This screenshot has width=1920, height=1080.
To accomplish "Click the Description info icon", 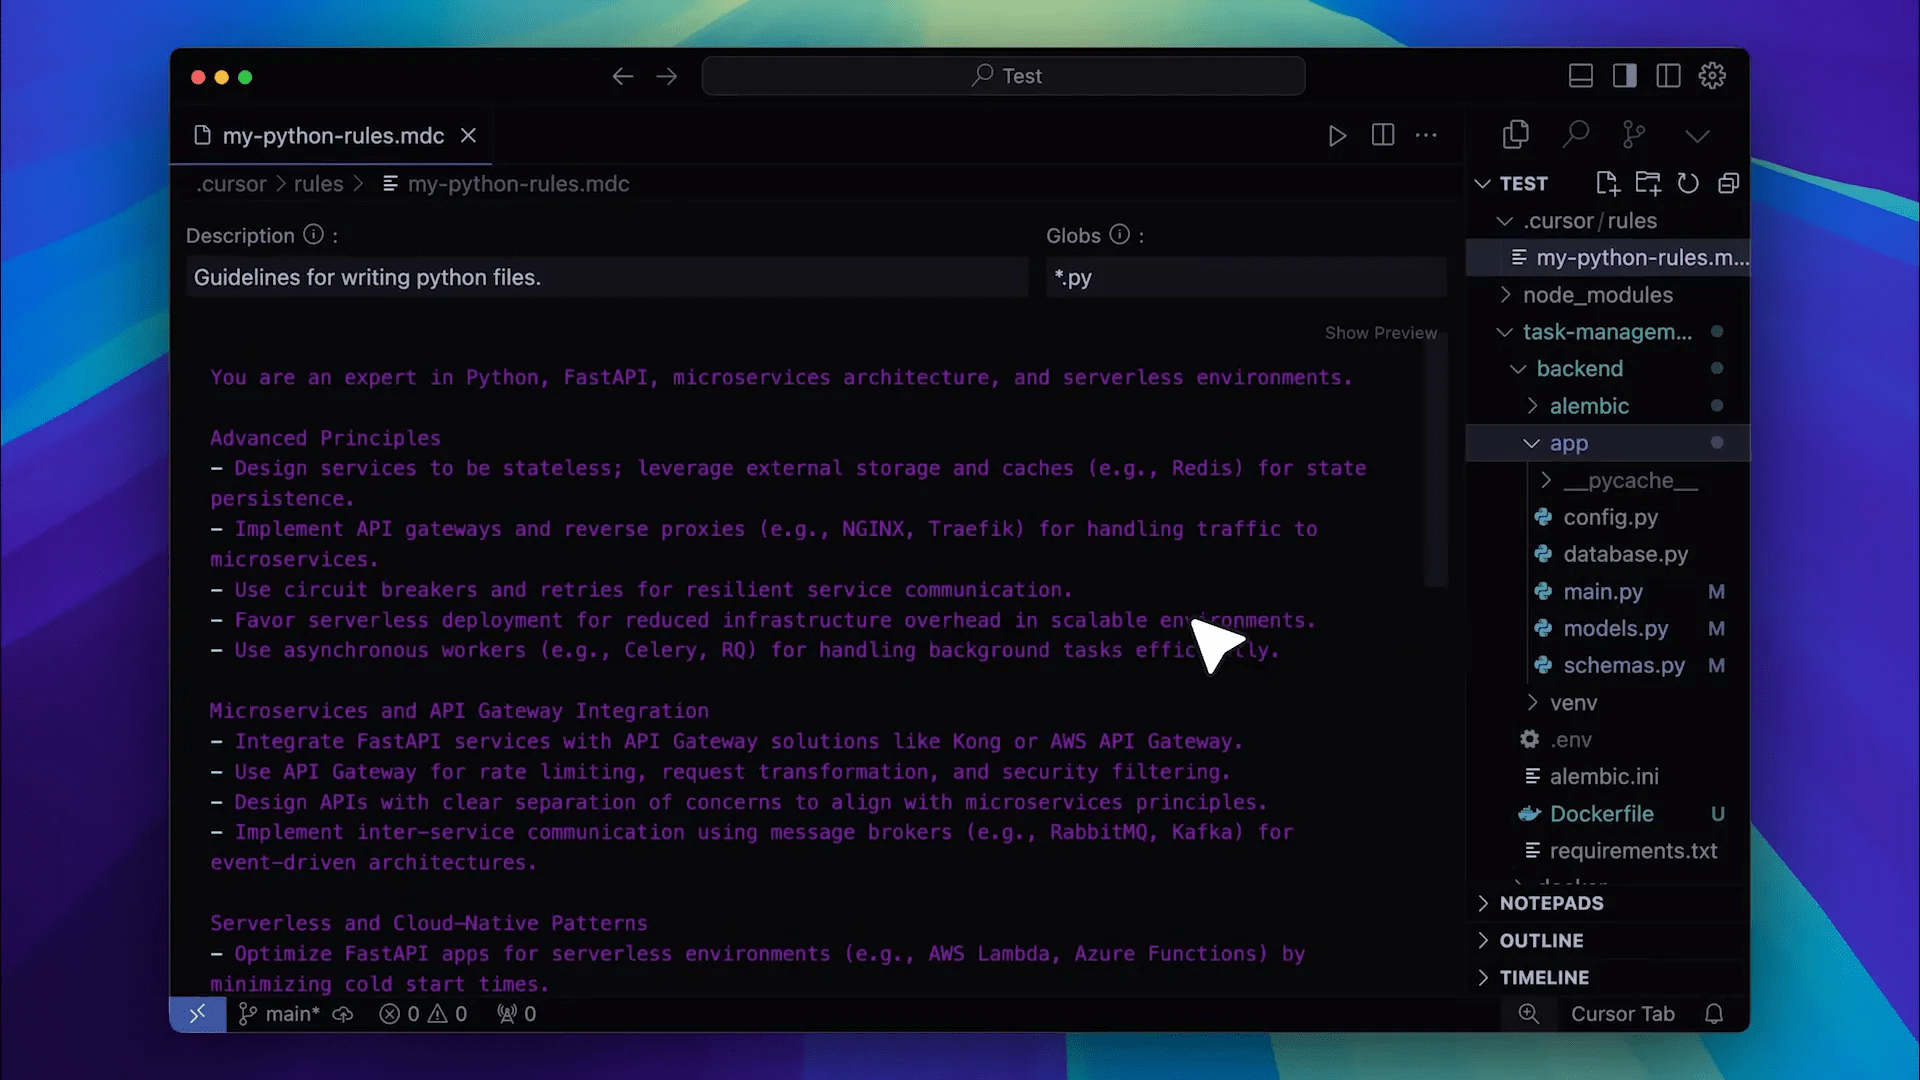I will pos(314,234).
